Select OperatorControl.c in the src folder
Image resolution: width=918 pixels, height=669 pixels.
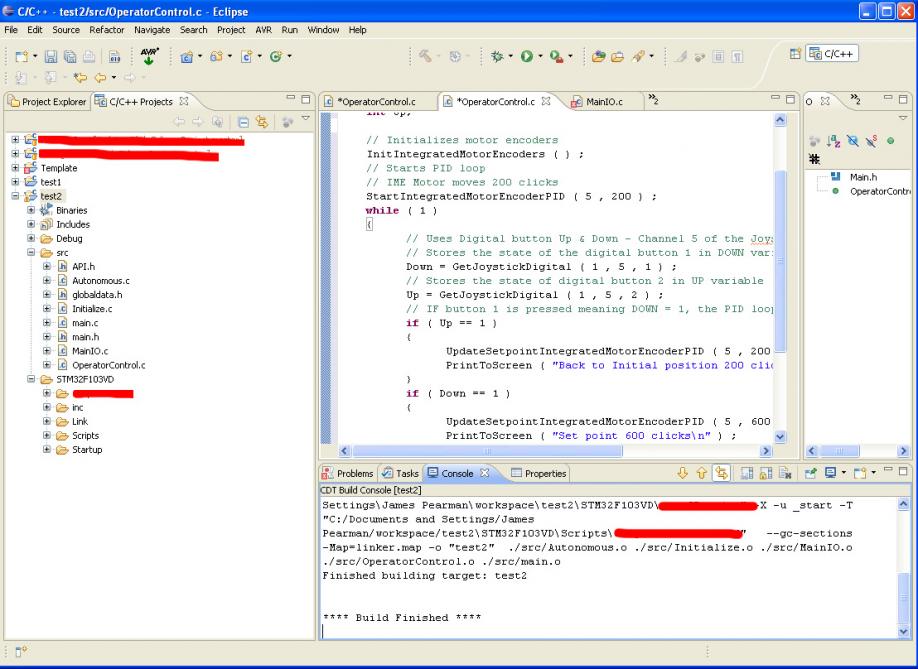(x=108, y=365)
